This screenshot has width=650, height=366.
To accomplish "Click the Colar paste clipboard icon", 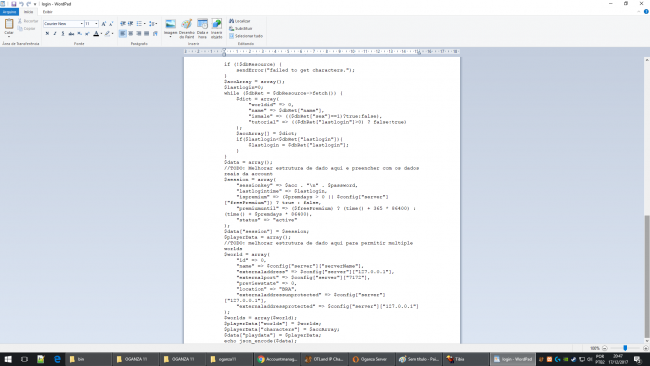I will tap(9, 24).
